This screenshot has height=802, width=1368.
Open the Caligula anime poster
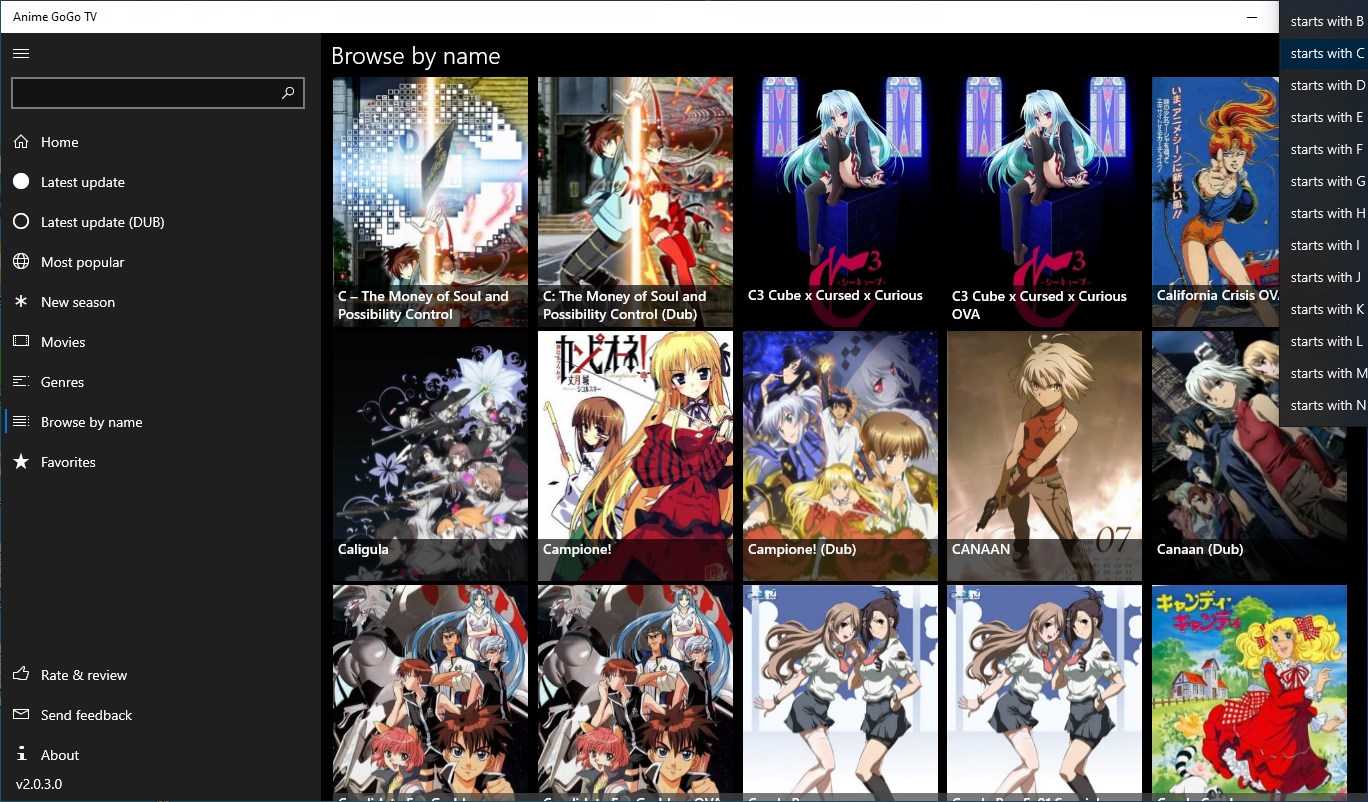pos(430,456)
